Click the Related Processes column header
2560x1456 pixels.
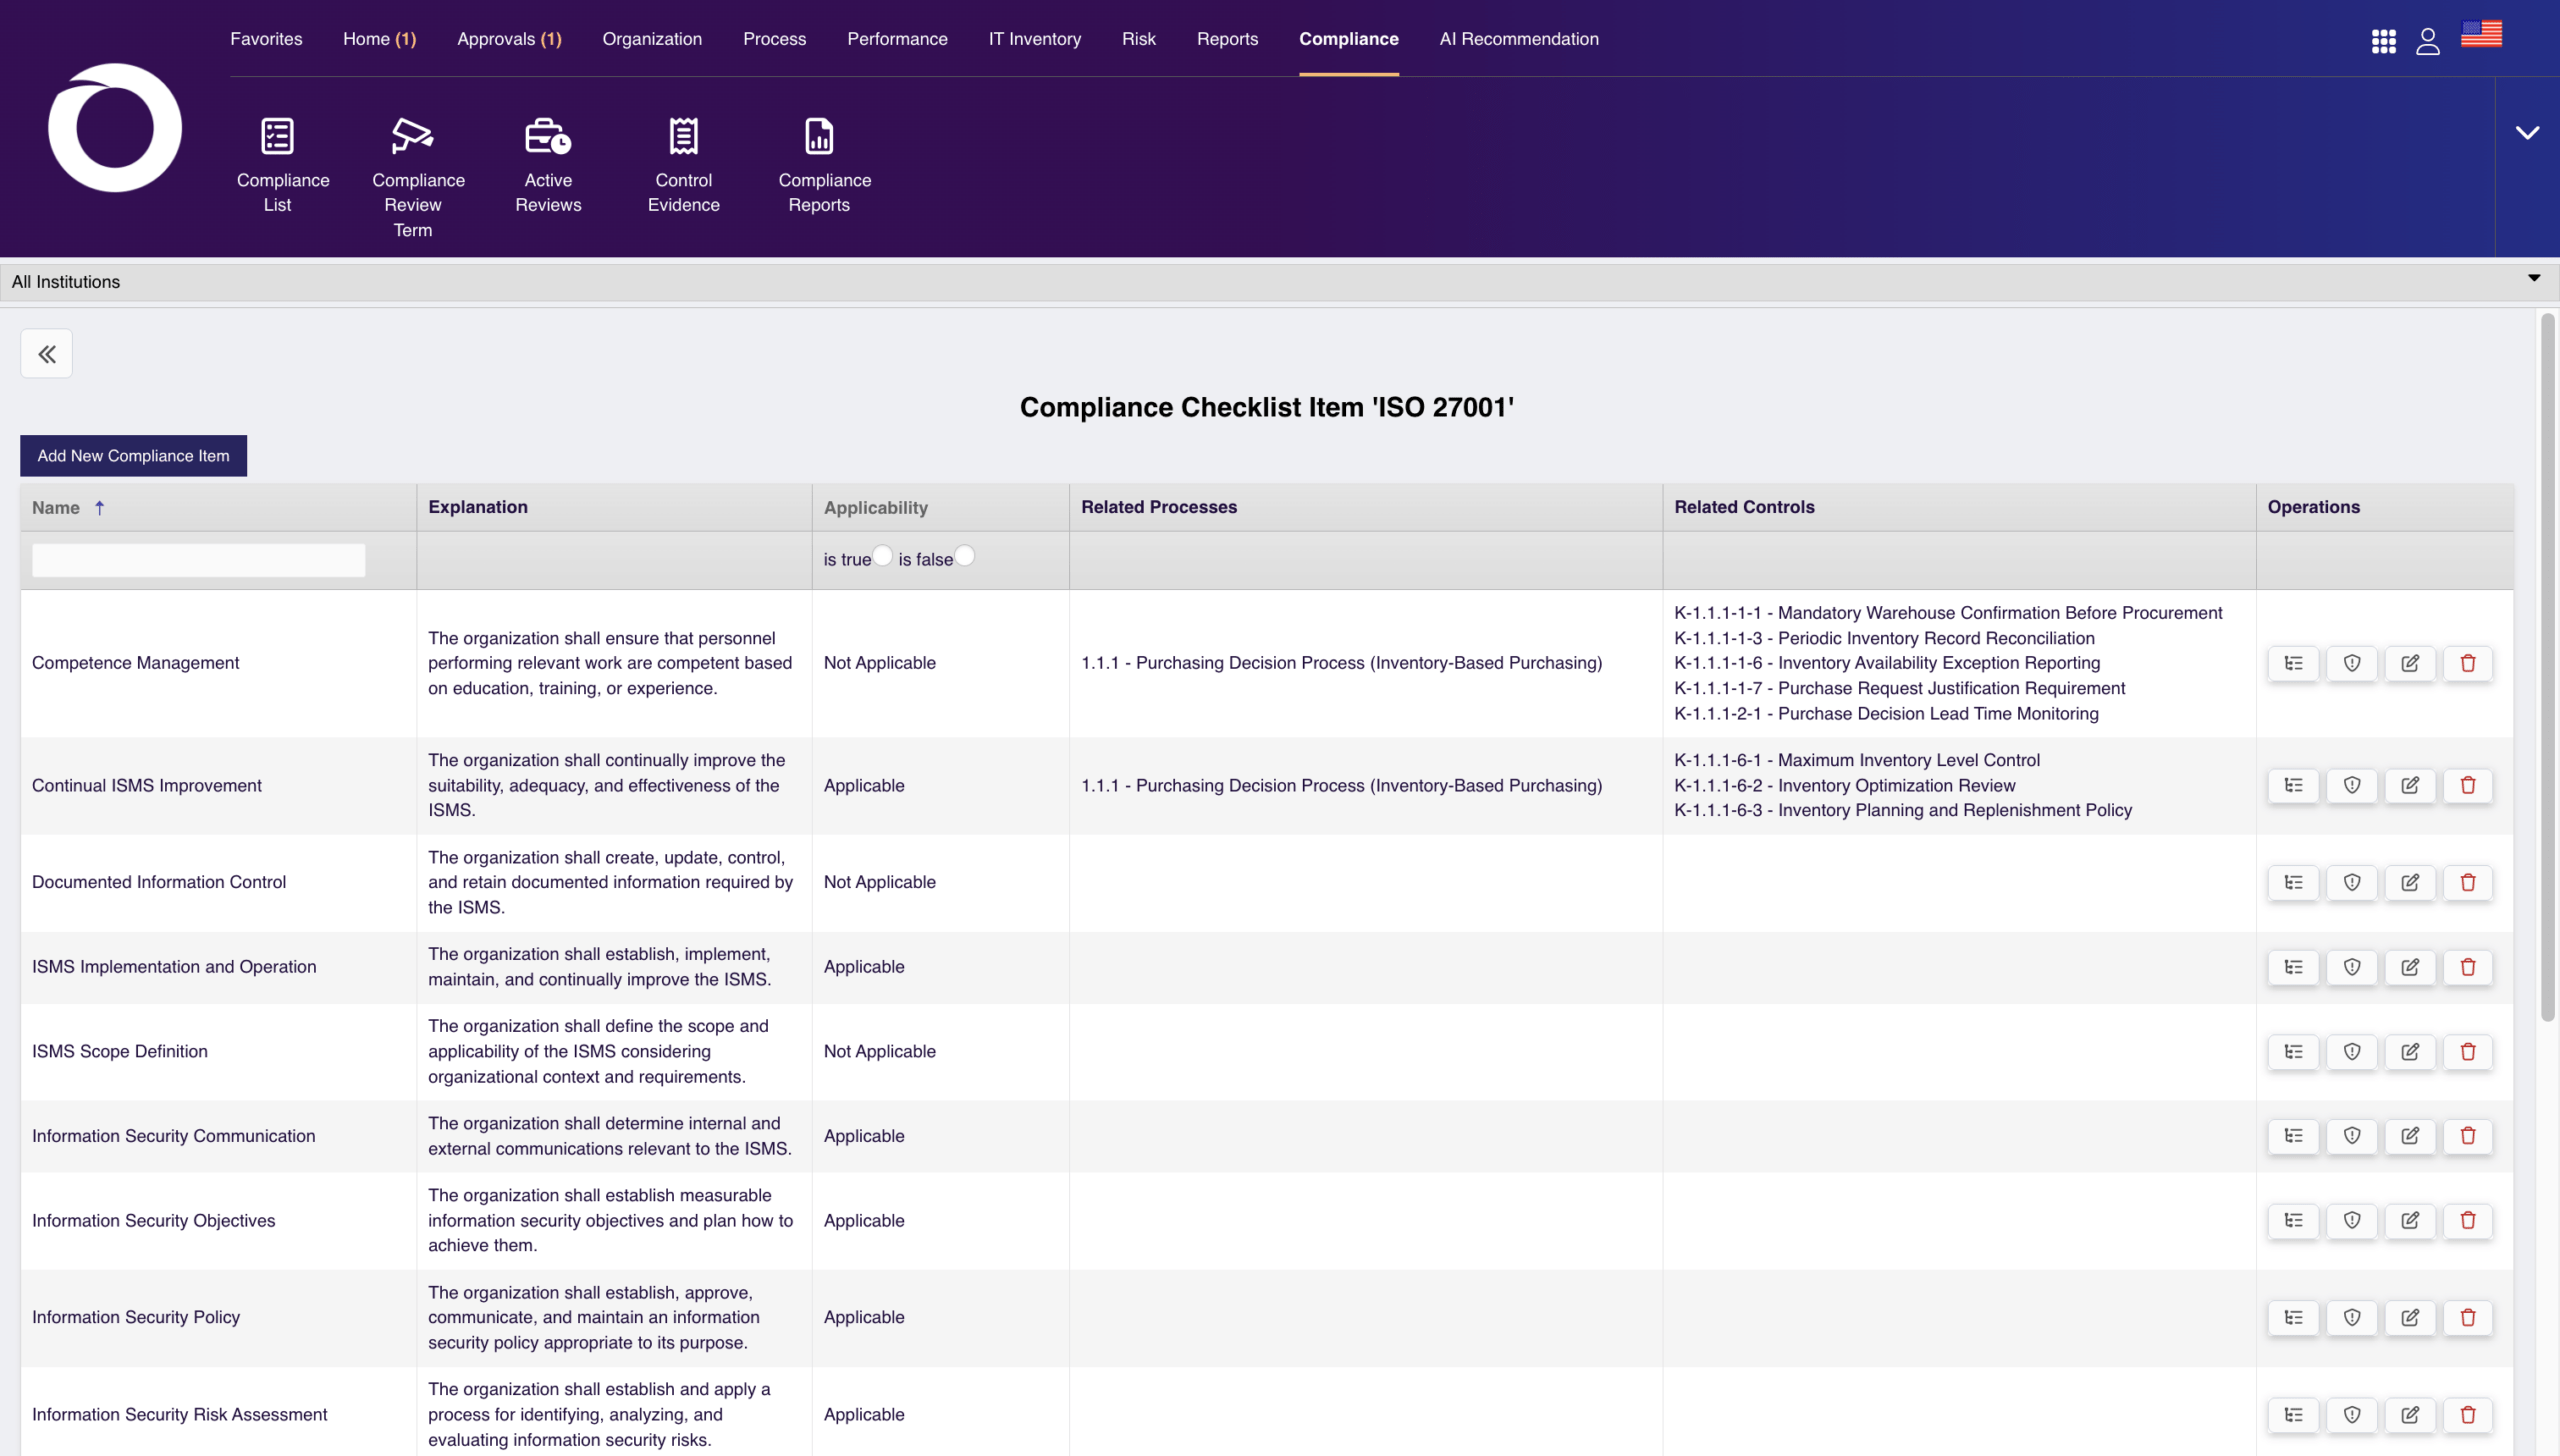[1159, 507]
